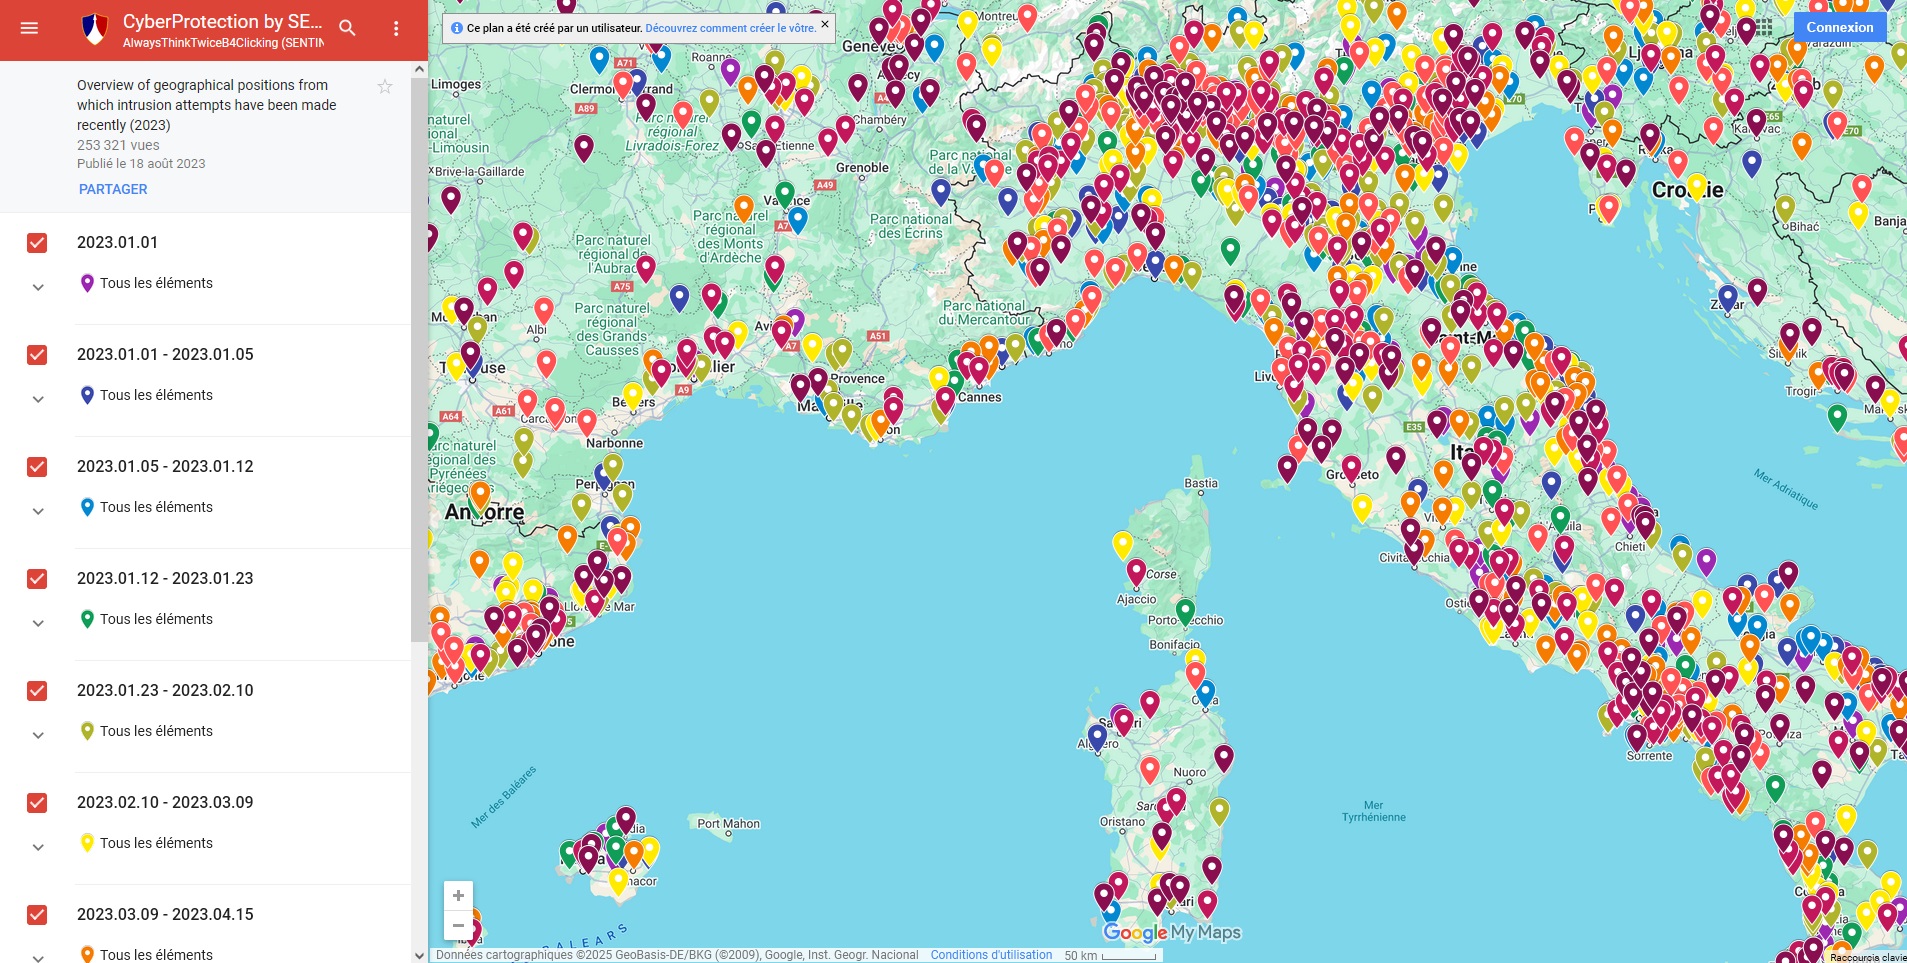Click the PARTAGER share button
Viewport: 1907px width, 963px height.
(x=113, y=189)
